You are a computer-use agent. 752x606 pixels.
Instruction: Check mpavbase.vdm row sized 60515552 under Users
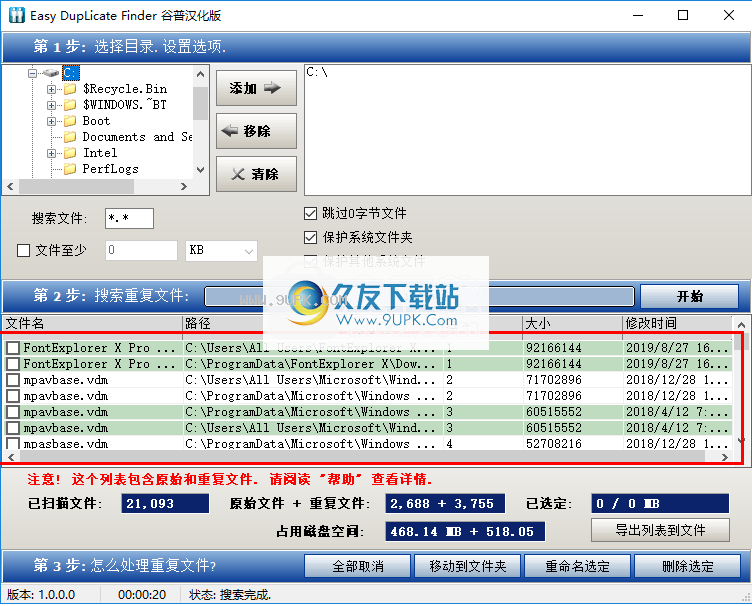coord(13,428)
